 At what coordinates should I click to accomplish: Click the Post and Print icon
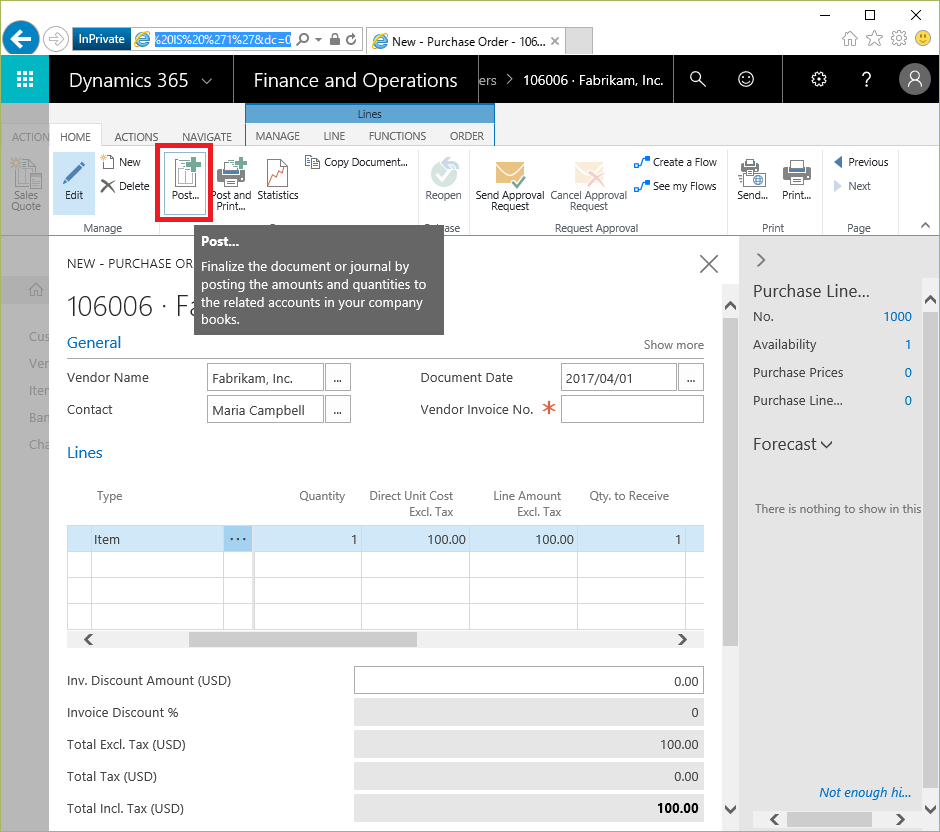click(231, 183)
